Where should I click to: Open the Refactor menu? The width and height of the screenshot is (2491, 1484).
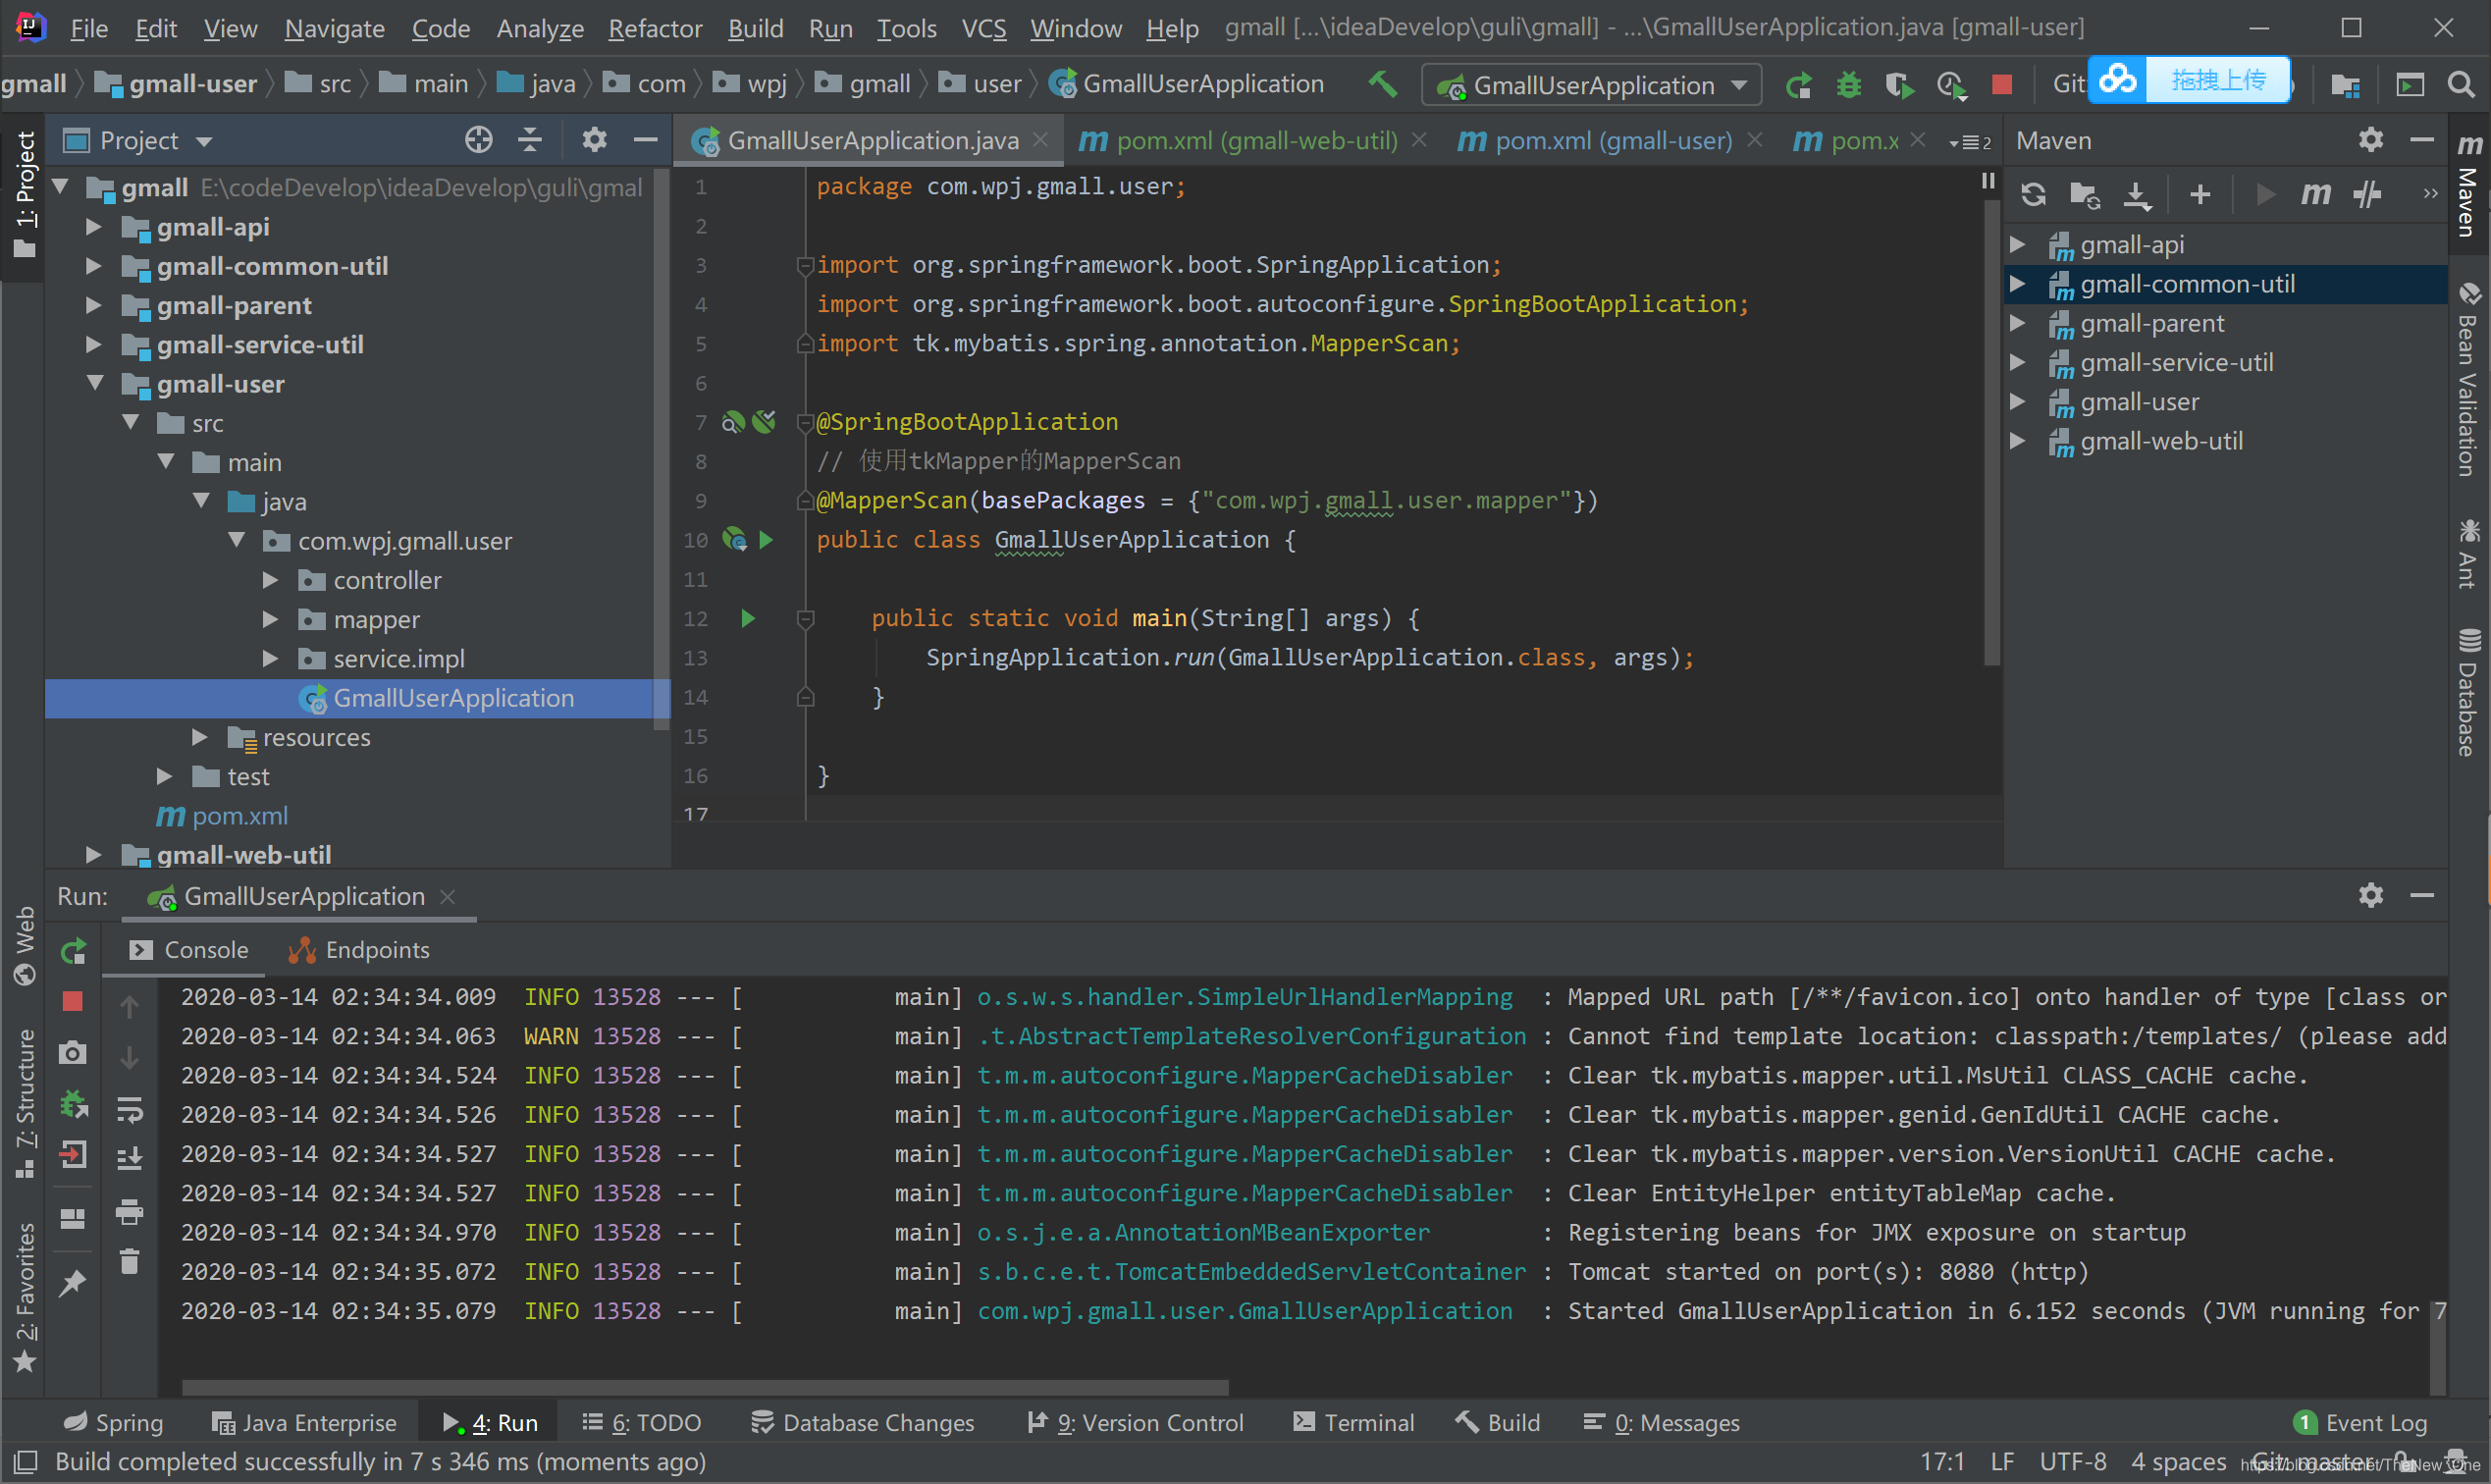(655, 28)
